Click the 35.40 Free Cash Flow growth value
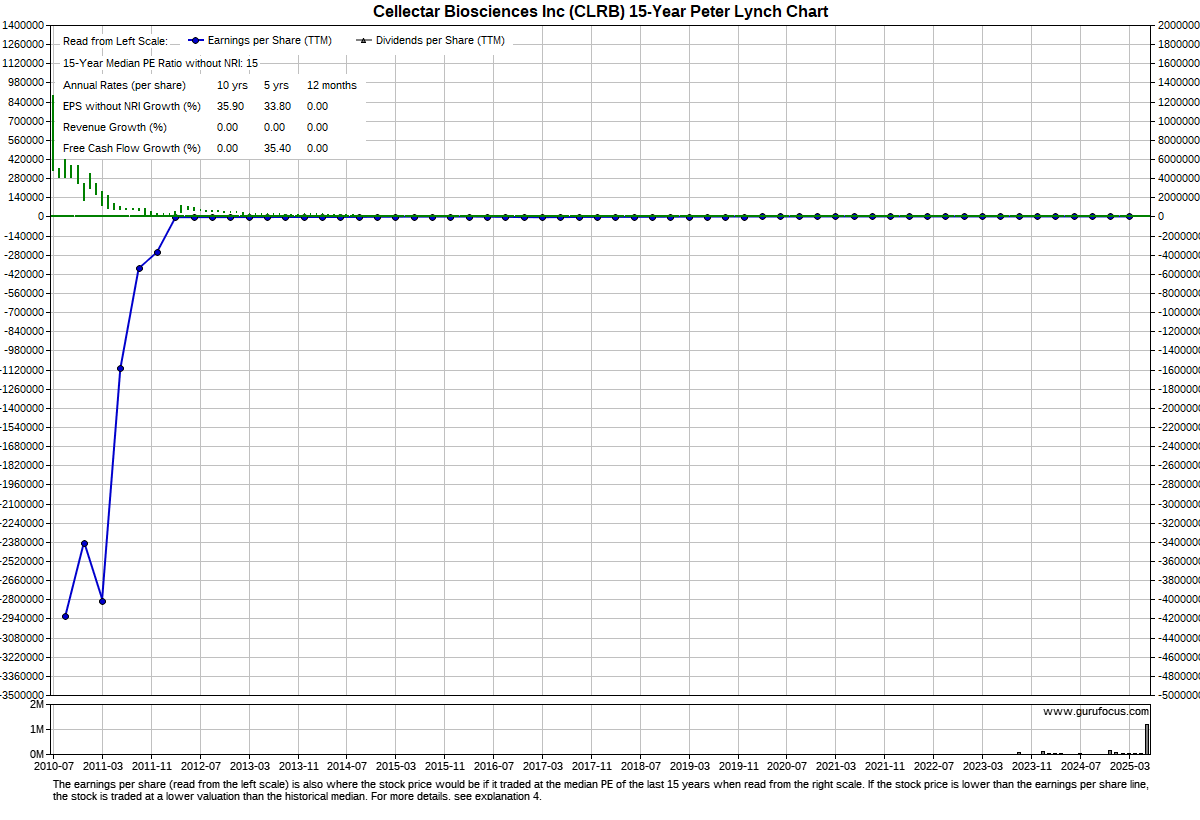Screen dimensions: 1200x820 pos(277,148)
